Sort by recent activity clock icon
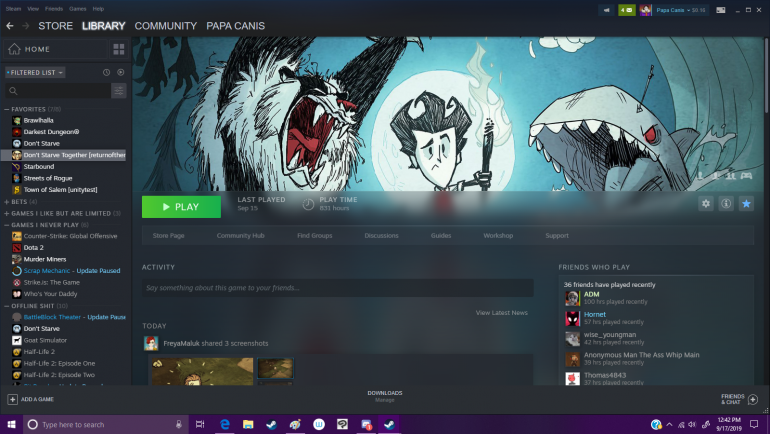The image size is (770, 434). pyautogui.click(x=107, y=72)
